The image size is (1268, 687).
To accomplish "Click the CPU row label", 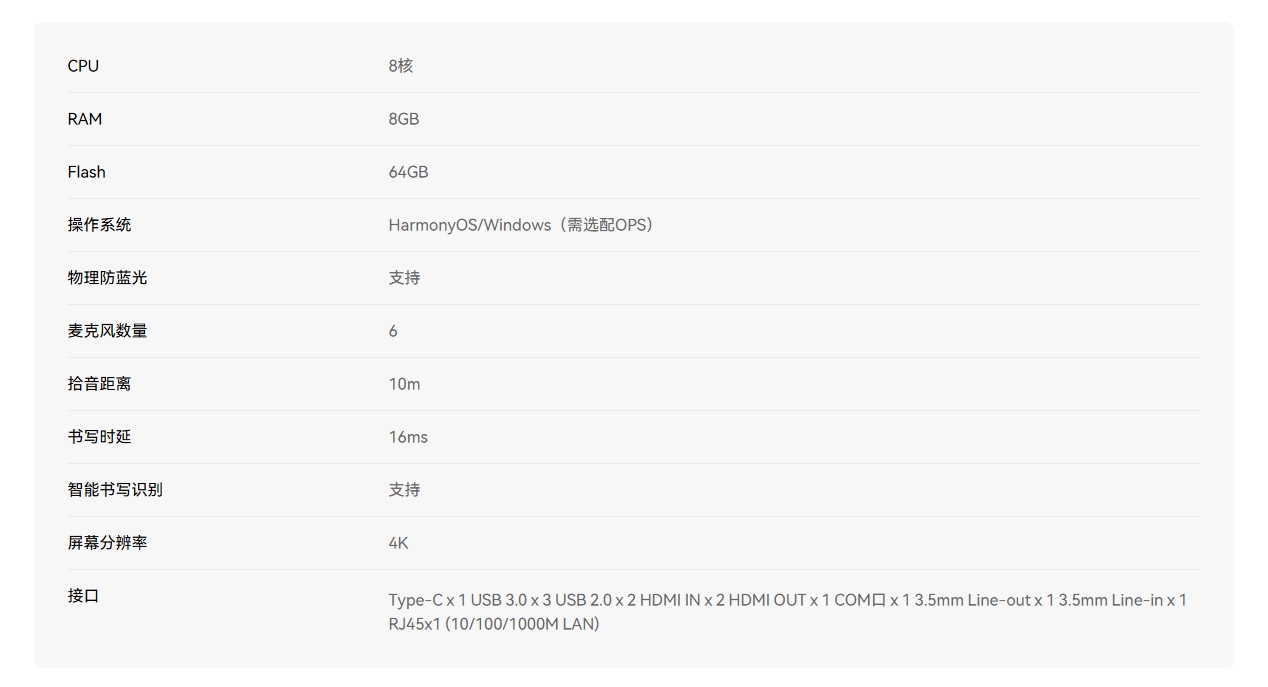I will 83,66.
